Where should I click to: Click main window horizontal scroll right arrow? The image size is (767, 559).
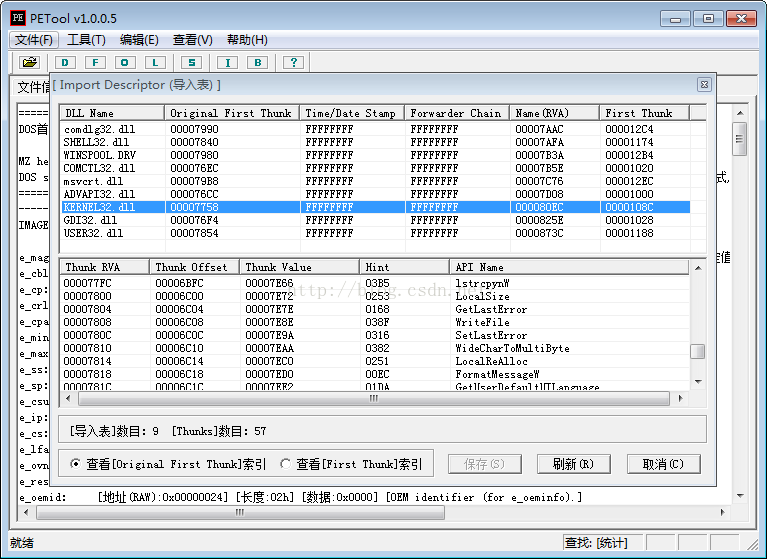722,513
